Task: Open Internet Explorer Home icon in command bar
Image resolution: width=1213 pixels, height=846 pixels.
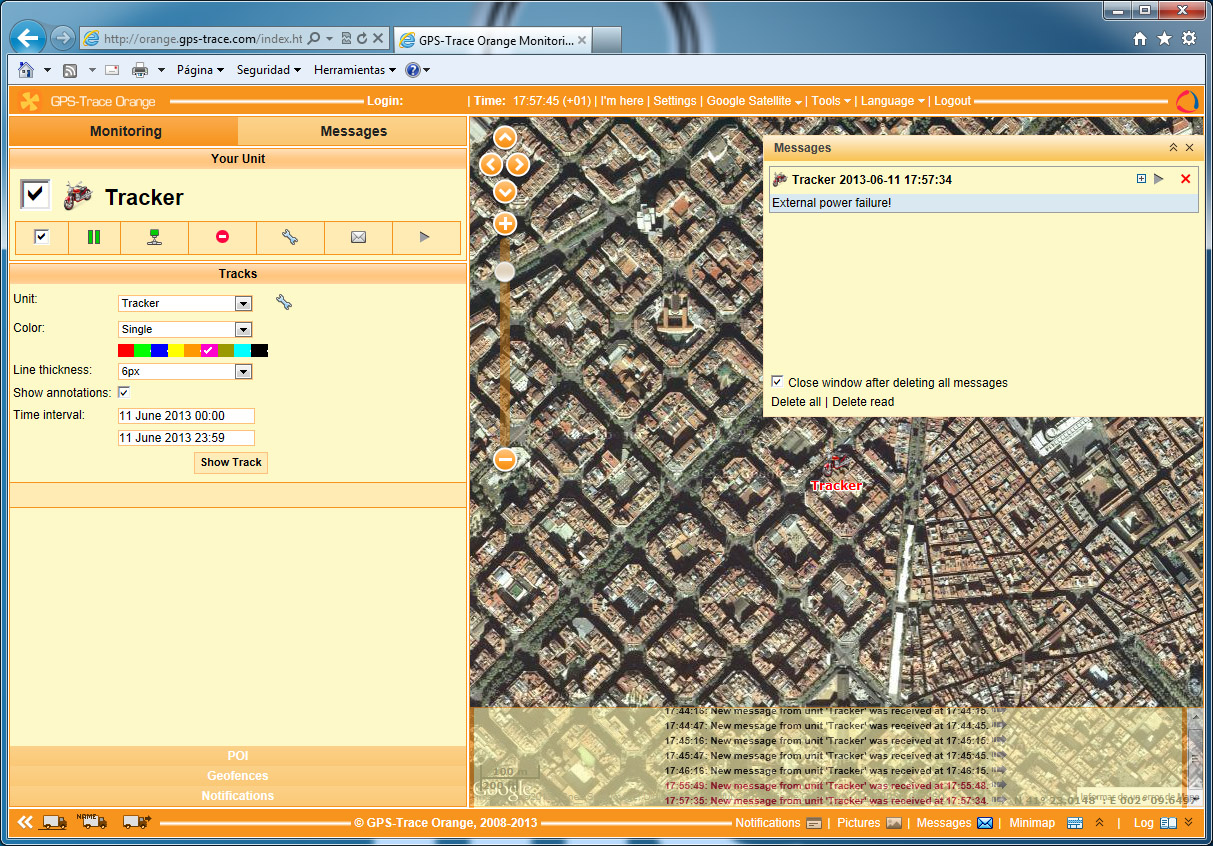Action: click(x=26, y=70)
